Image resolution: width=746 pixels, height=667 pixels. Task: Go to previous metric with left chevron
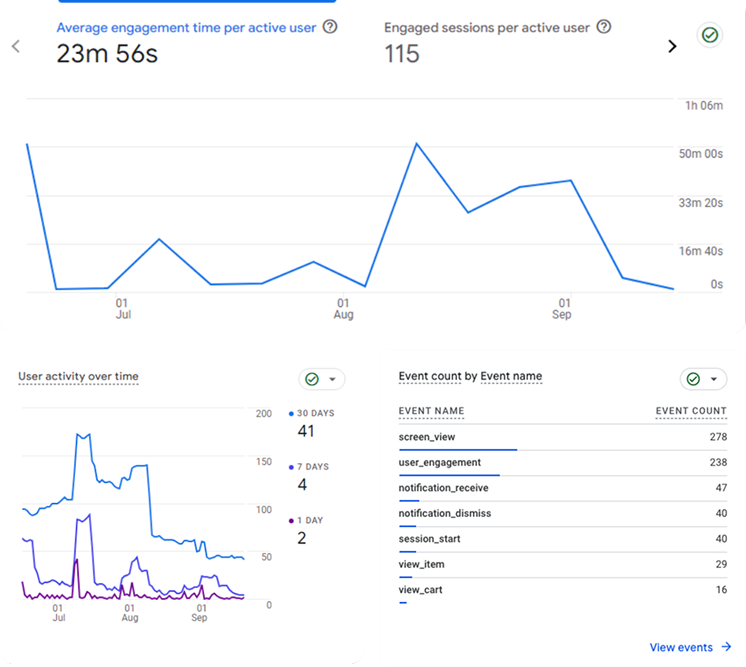pyautogui.click(x=16, y=46)
